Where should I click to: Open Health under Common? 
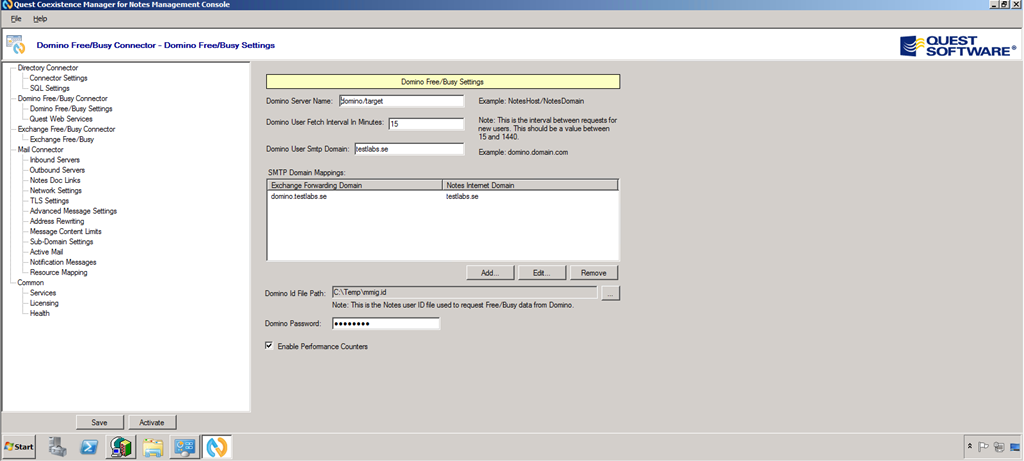39,313
